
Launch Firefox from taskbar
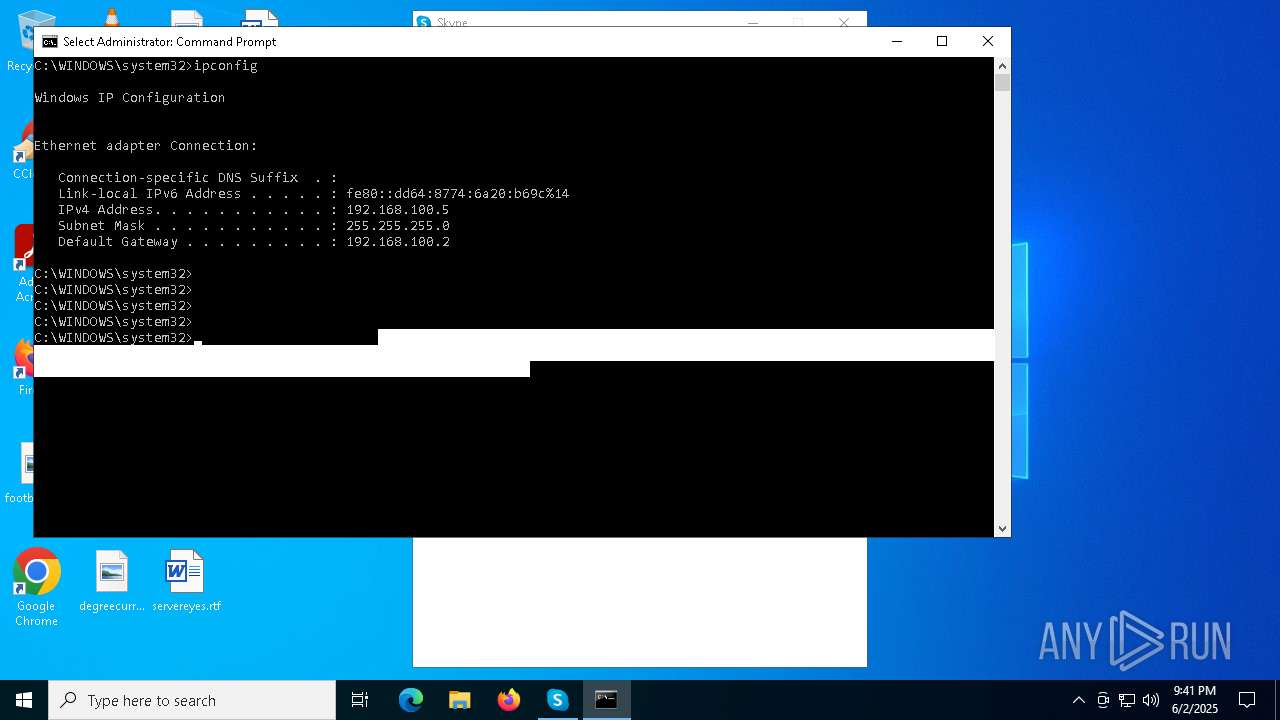point(509,700)
